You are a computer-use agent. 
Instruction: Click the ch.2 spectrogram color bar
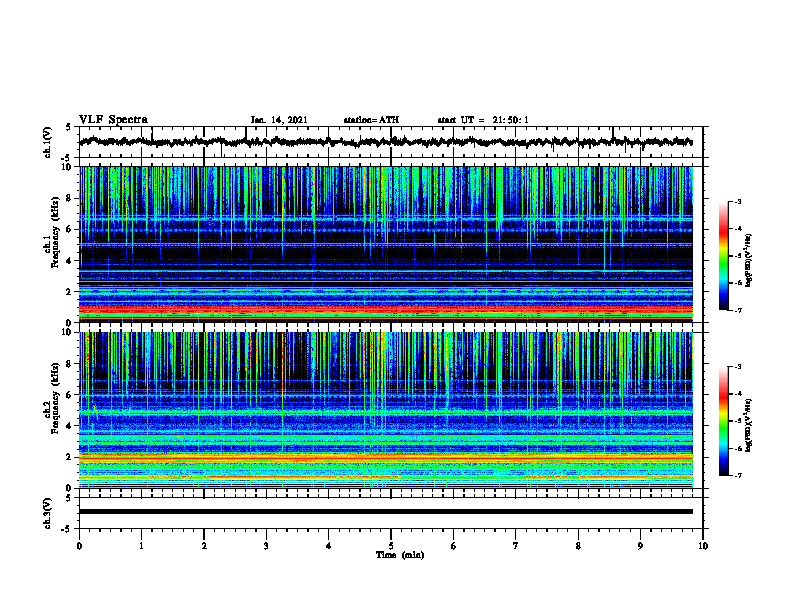coord(724,421)
